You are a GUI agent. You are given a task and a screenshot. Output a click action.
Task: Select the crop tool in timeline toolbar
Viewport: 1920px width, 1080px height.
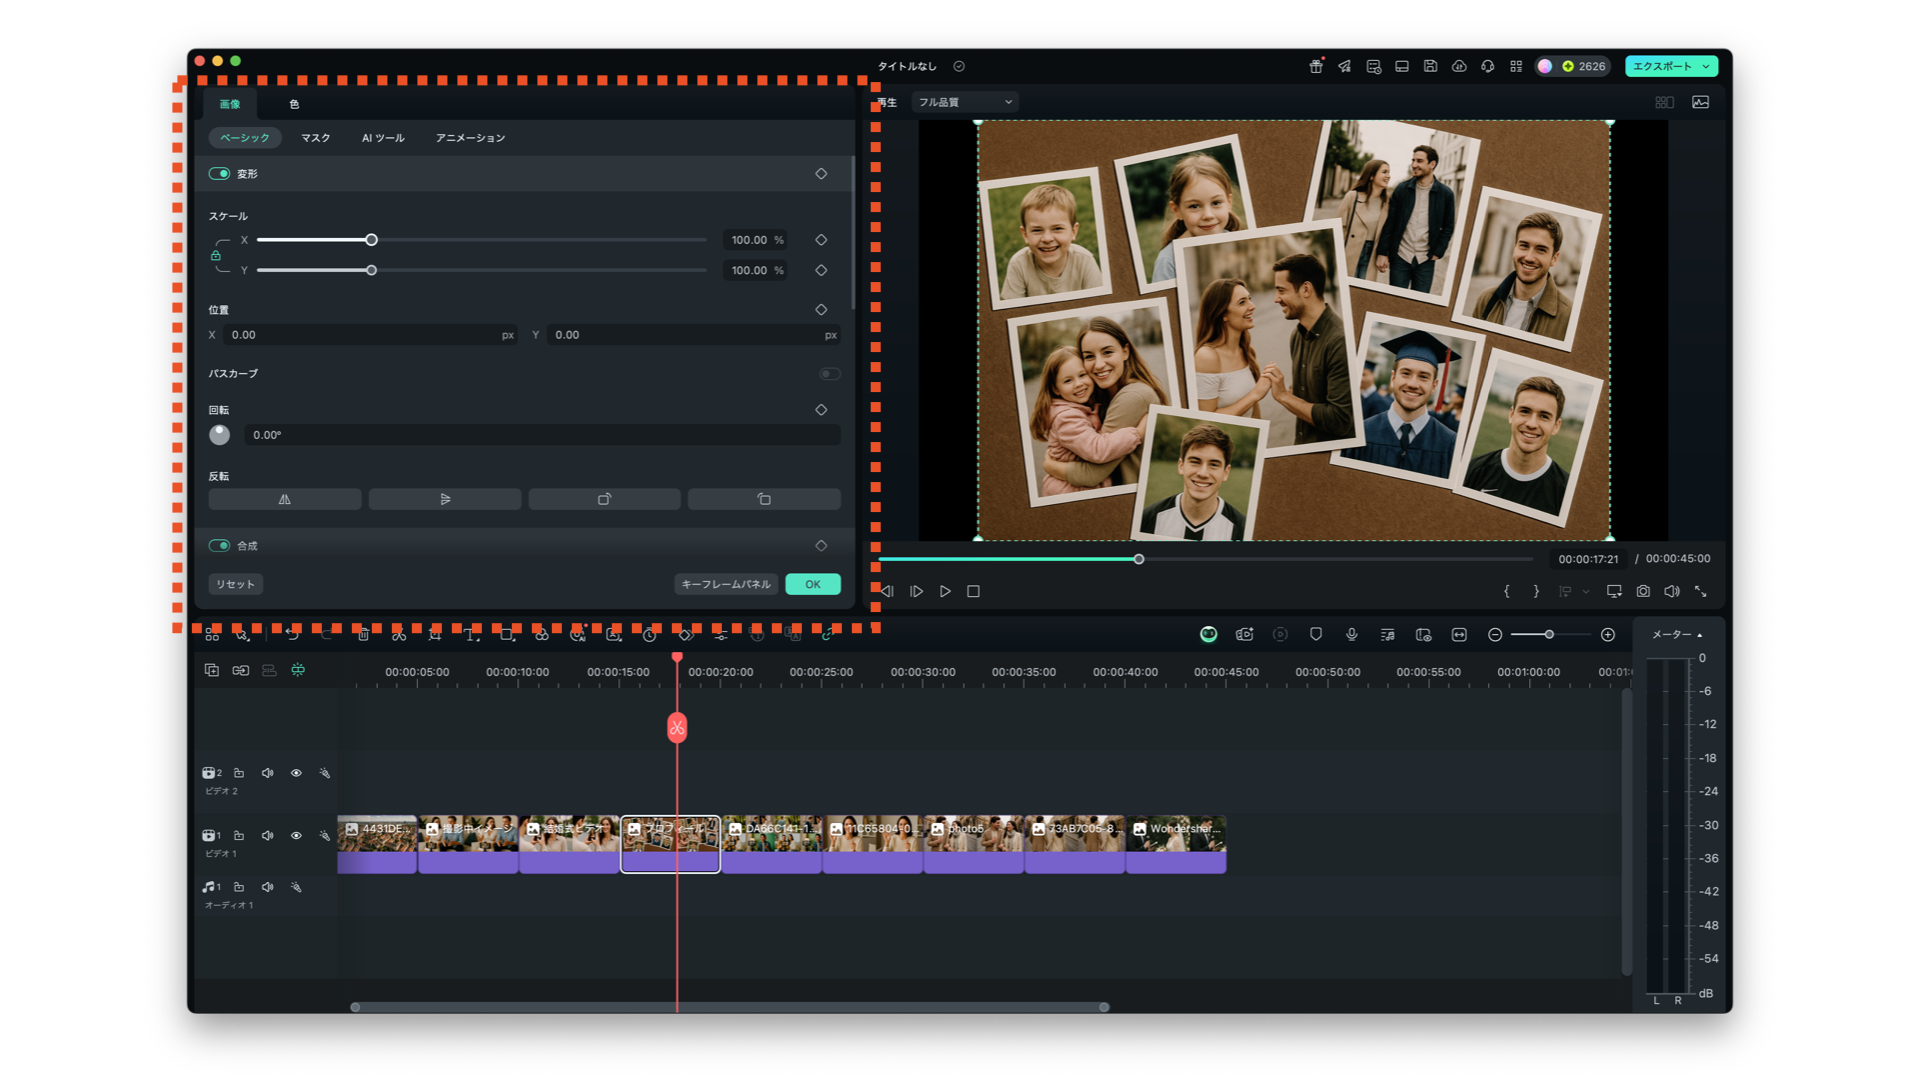tap(435, 635)
